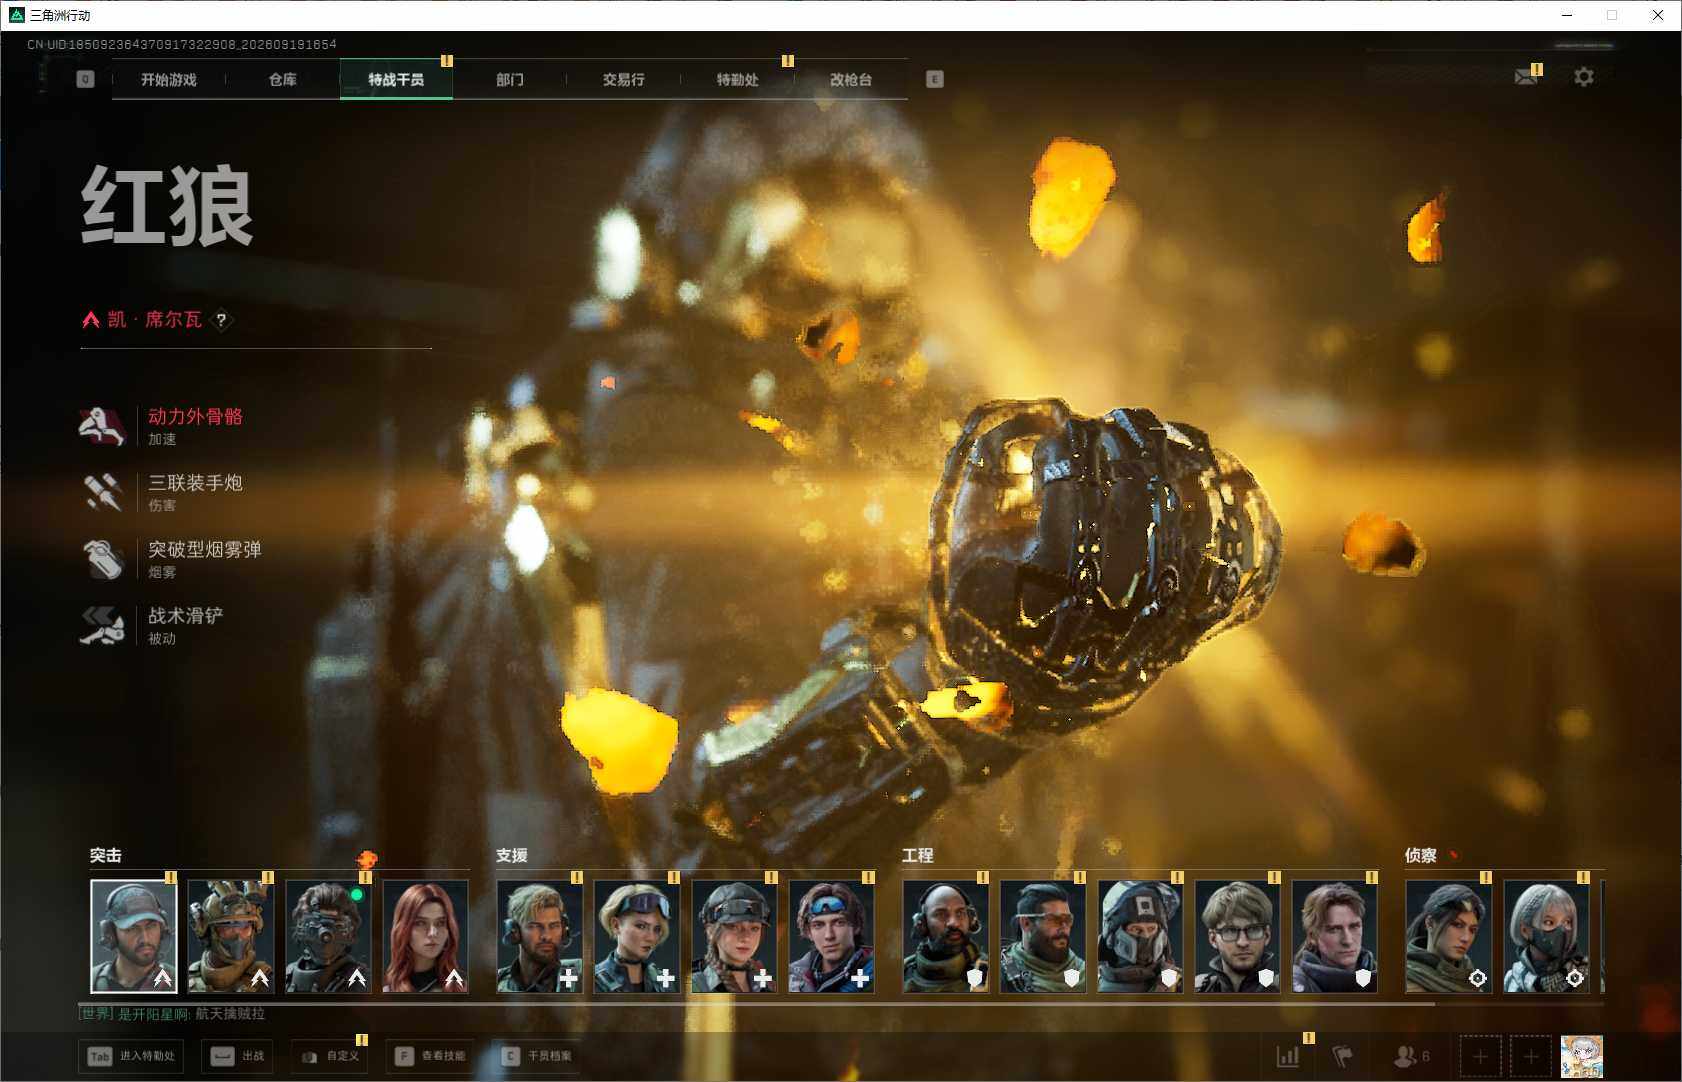Click the 支援 category label
This screenshot has height=1082, width=1682.
click(x=512, y=856)
